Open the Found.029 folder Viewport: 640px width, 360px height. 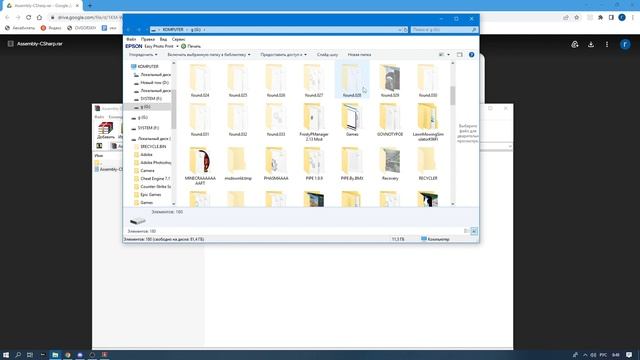point(390,81)
